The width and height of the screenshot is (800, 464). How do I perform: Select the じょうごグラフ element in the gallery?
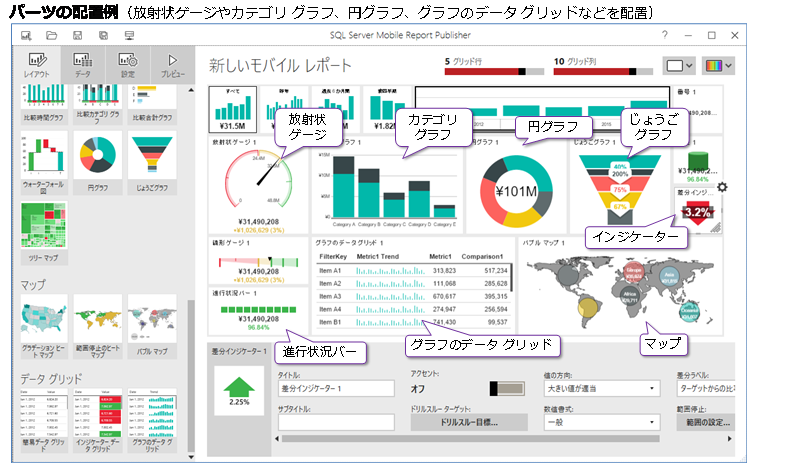click(152, 163)
